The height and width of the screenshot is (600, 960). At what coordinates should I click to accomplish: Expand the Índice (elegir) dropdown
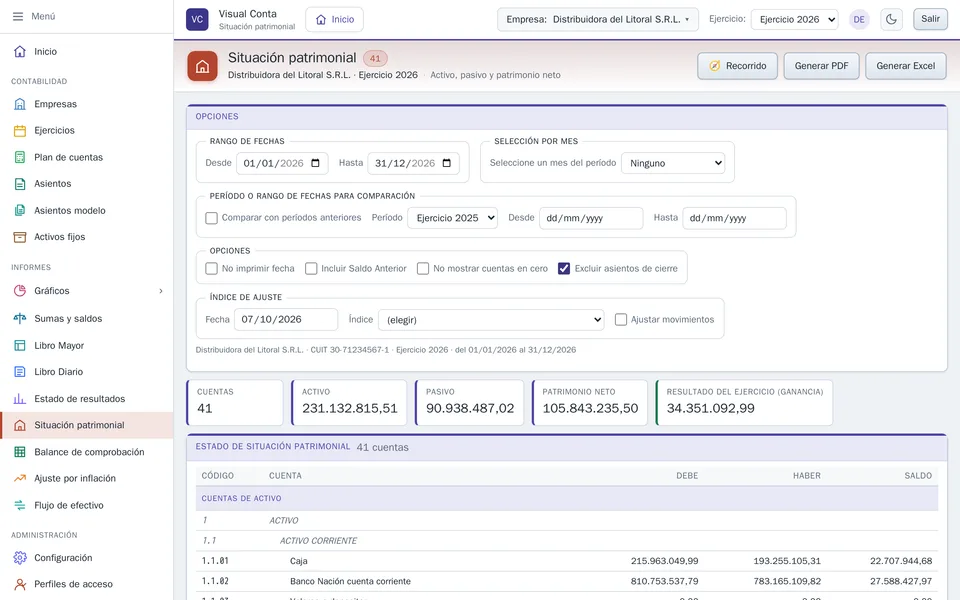pos(491,320)
